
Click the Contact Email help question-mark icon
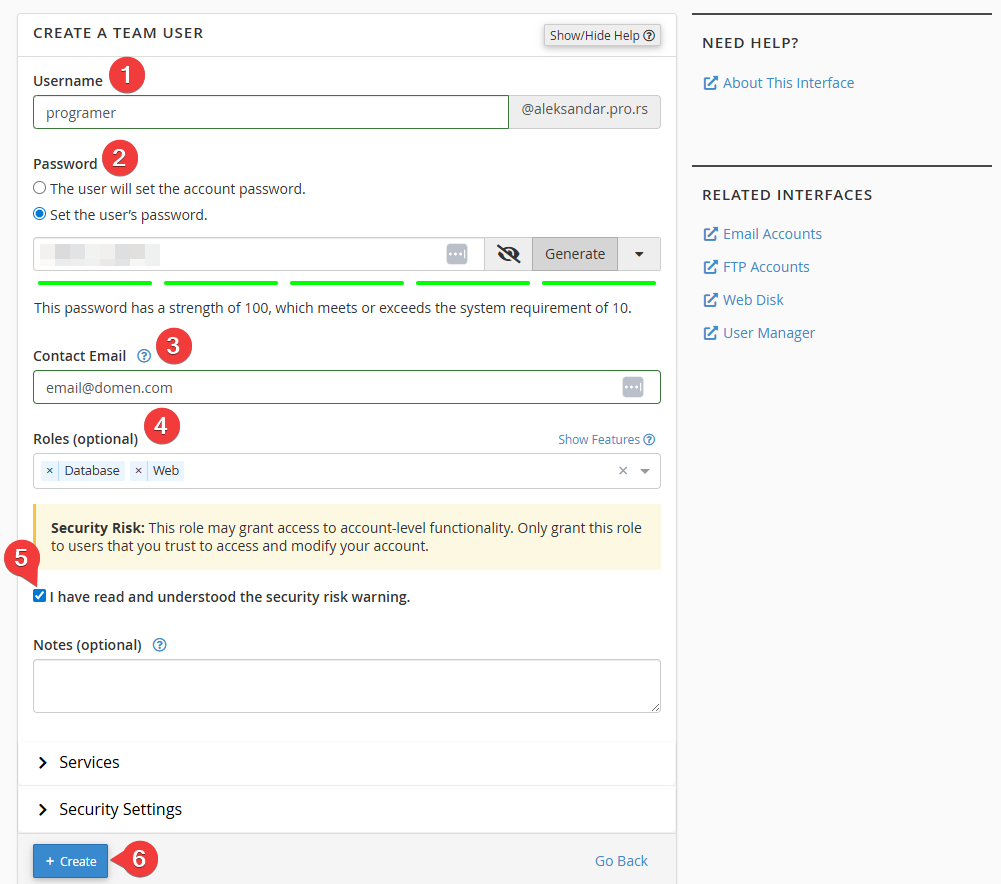[144, 356]
